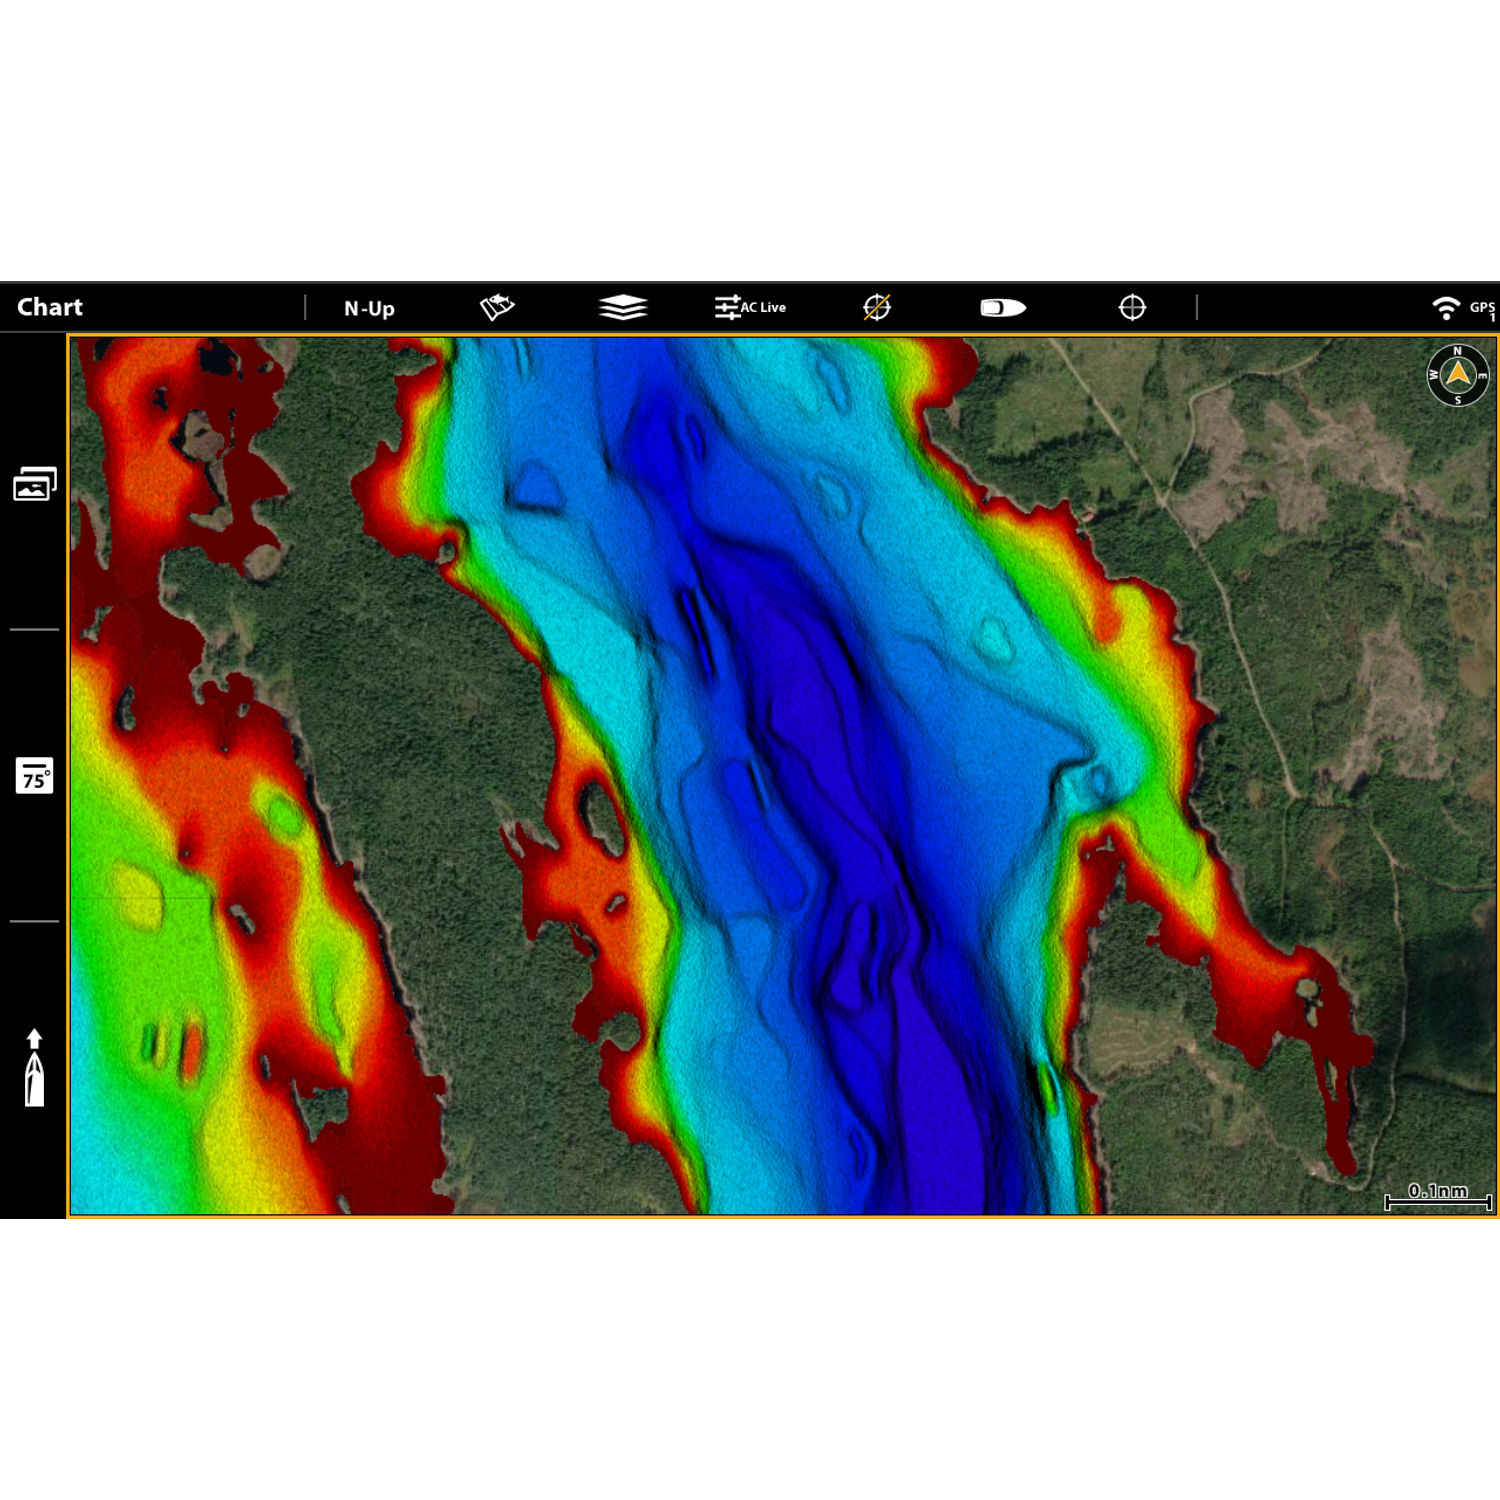Toggle the crossed-out compass navigation icon
The width and height of the screenshot is (1500, 1500).
(877, 307)
